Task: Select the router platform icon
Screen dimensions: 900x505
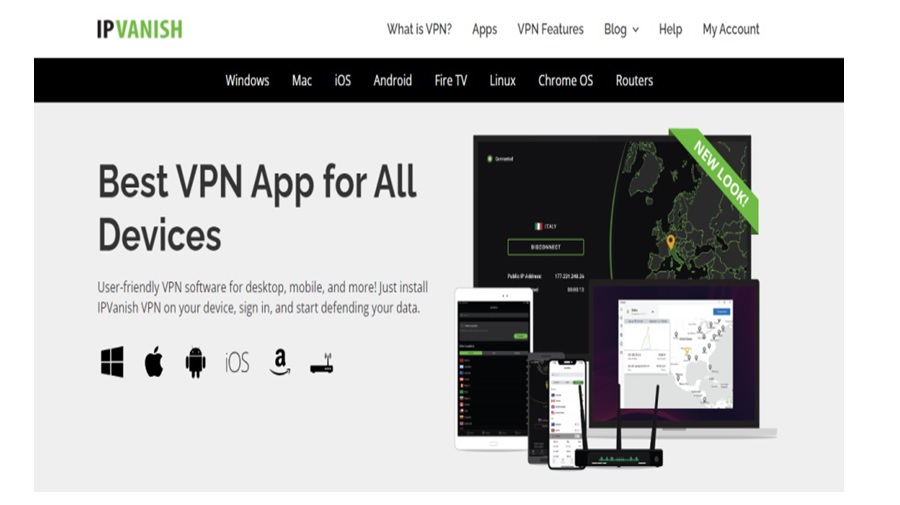Action: (321, 363)
